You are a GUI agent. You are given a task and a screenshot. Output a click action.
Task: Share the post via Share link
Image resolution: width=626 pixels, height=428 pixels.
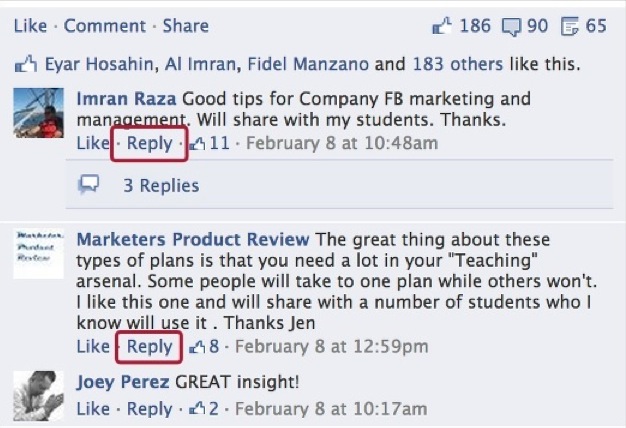click(186, 26)
